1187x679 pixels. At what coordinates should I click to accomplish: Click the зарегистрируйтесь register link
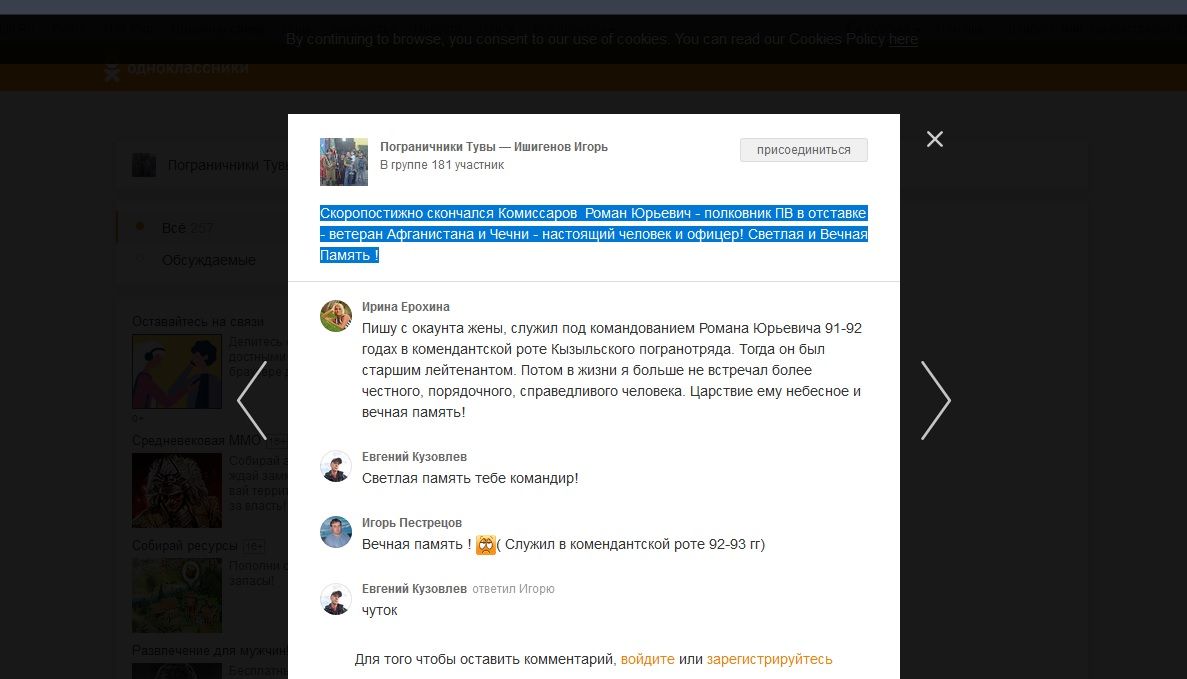(769, 659)
